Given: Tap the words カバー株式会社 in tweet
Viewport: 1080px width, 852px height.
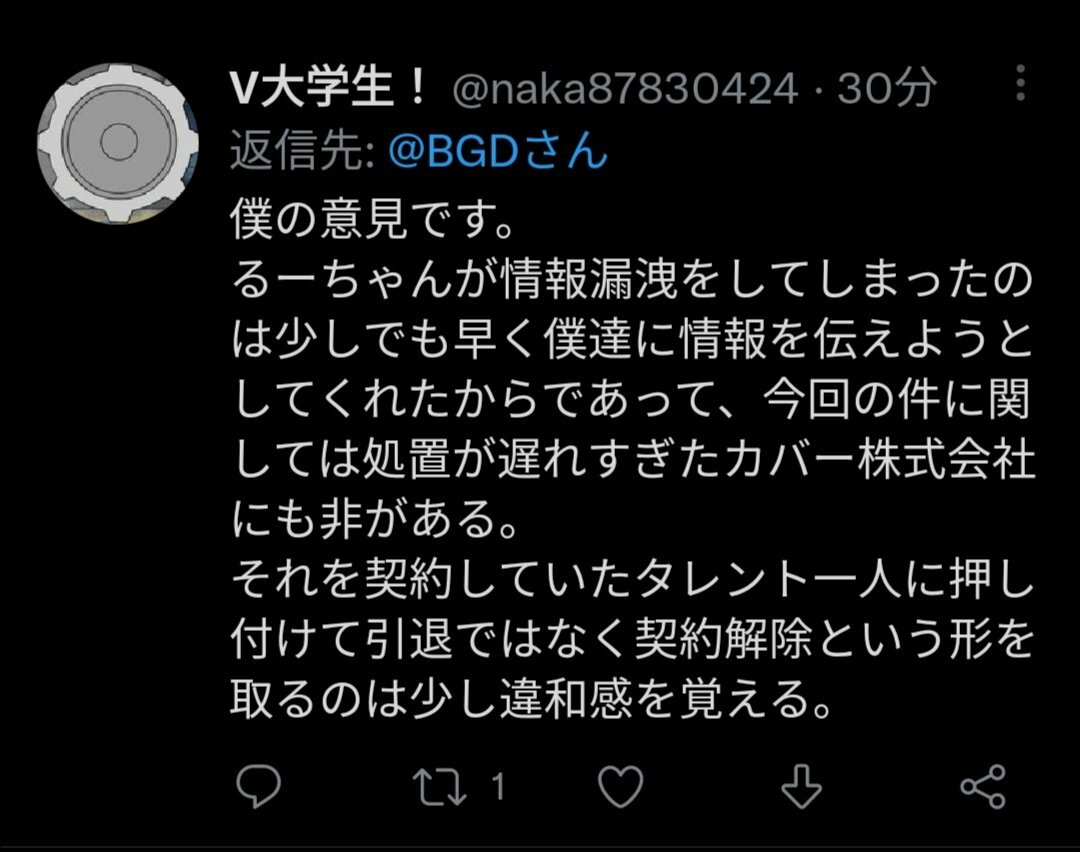Looking at the screenshot, I should pyautogui.click(x=880, y=459).
